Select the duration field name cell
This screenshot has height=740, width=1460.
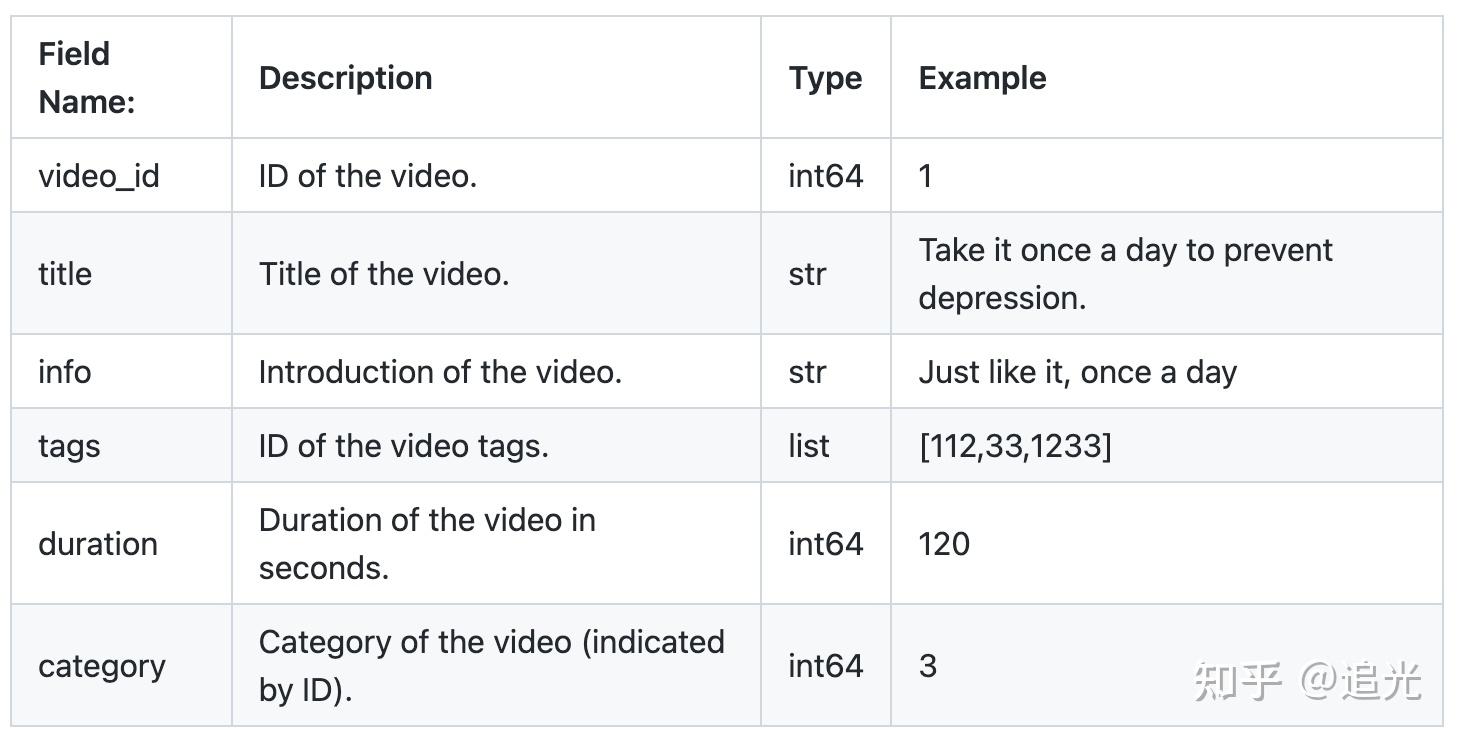pos(121,543)
